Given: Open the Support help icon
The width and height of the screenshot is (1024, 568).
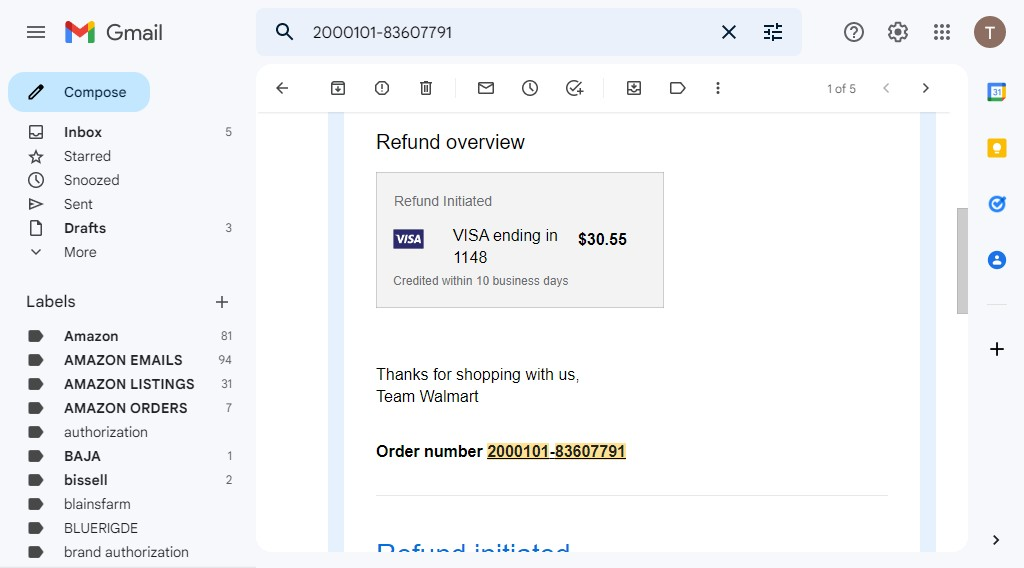Looking at the screenshot, I should tap(854, 32).
